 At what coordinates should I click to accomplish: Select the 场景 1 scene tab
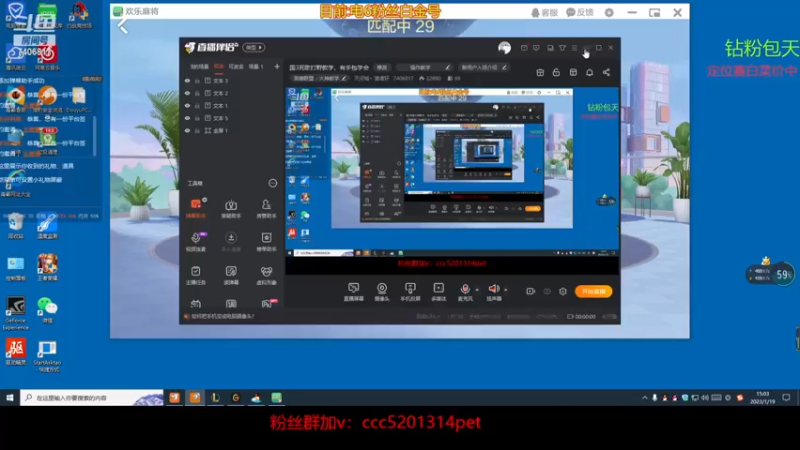256,66
